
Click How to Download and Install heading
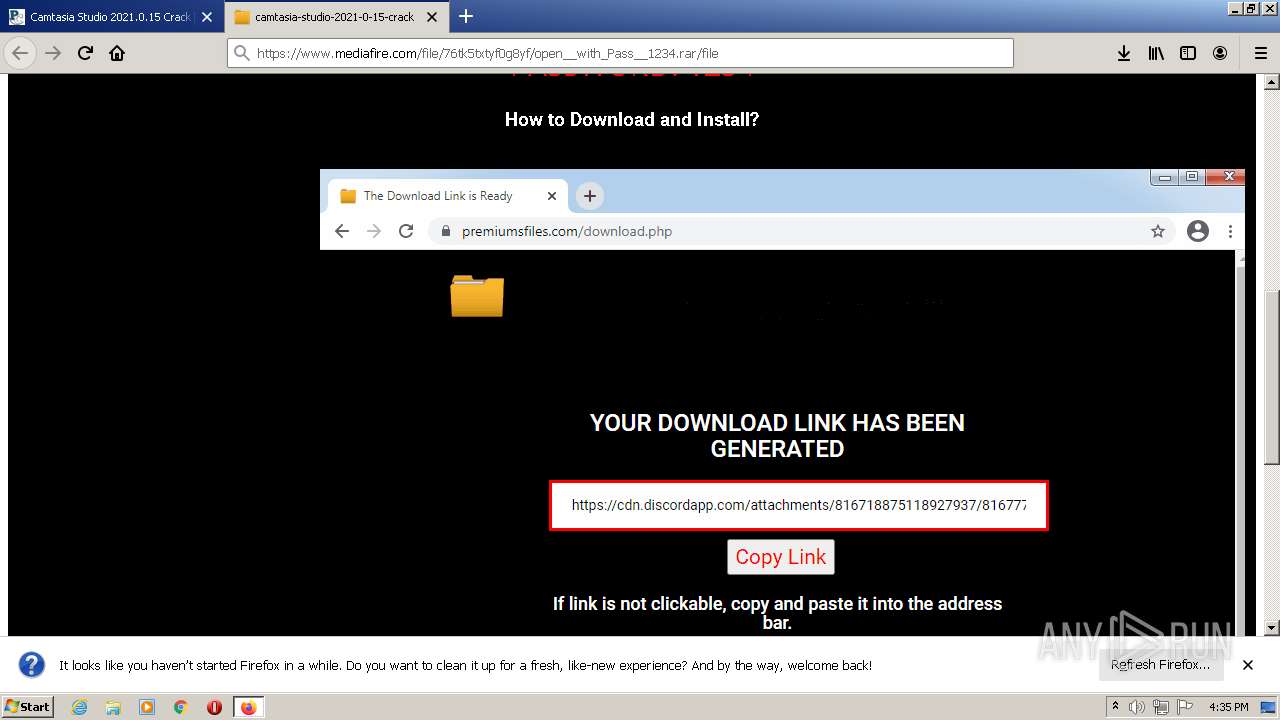coord(632,119)
